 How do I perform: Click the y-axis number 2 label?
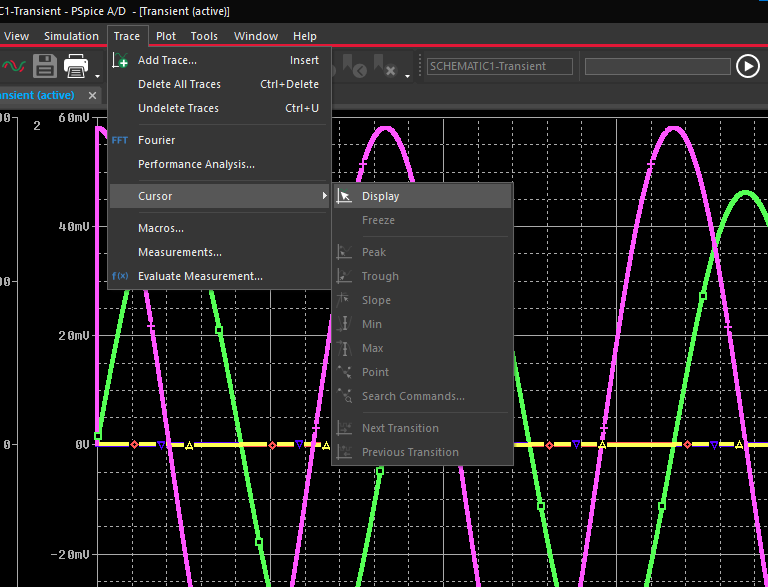coord(37,126)
